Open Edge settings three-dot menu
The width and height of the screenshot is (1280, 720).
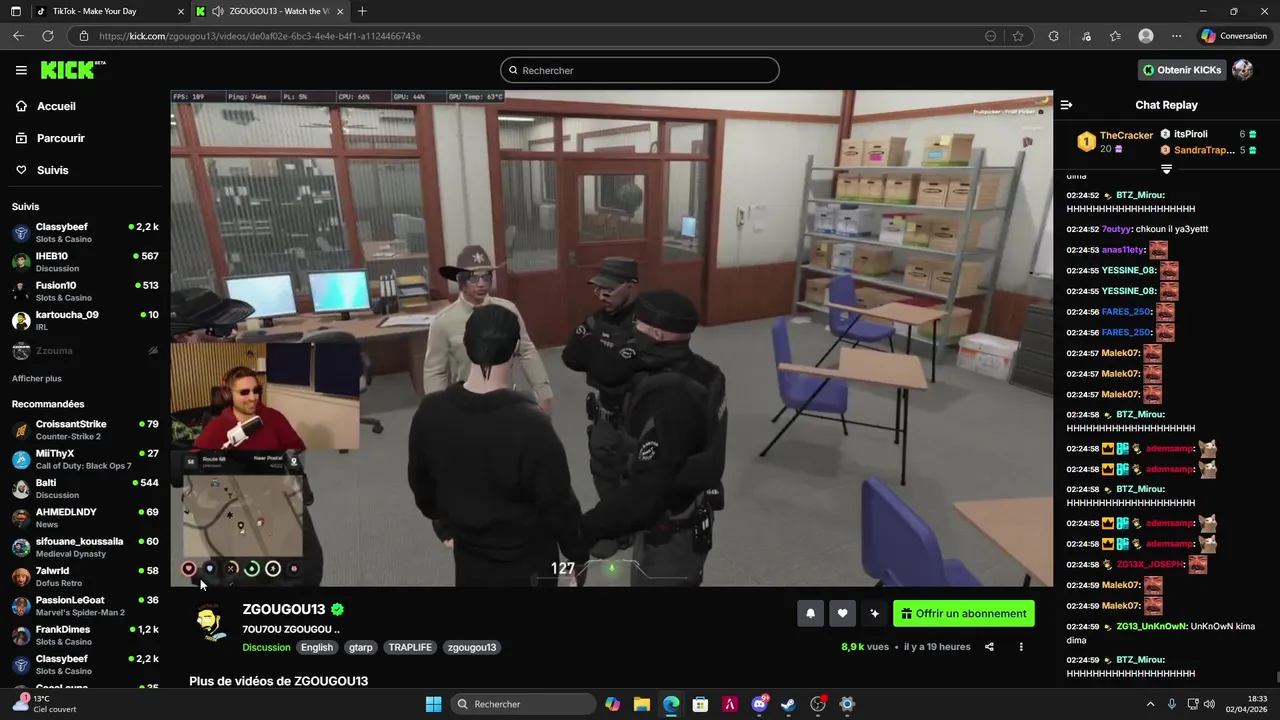point(1176,36)
